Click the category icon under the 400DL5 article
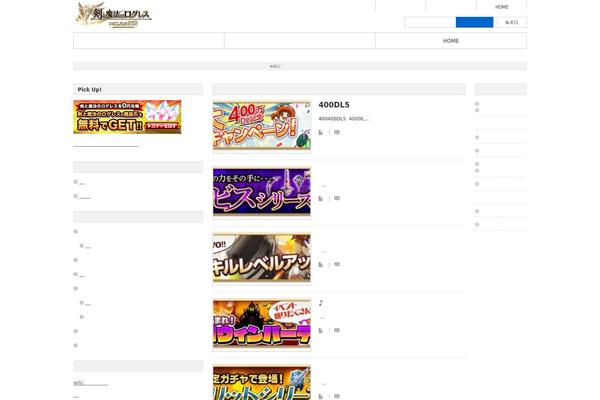600x400 pixels. pos(321,132)
